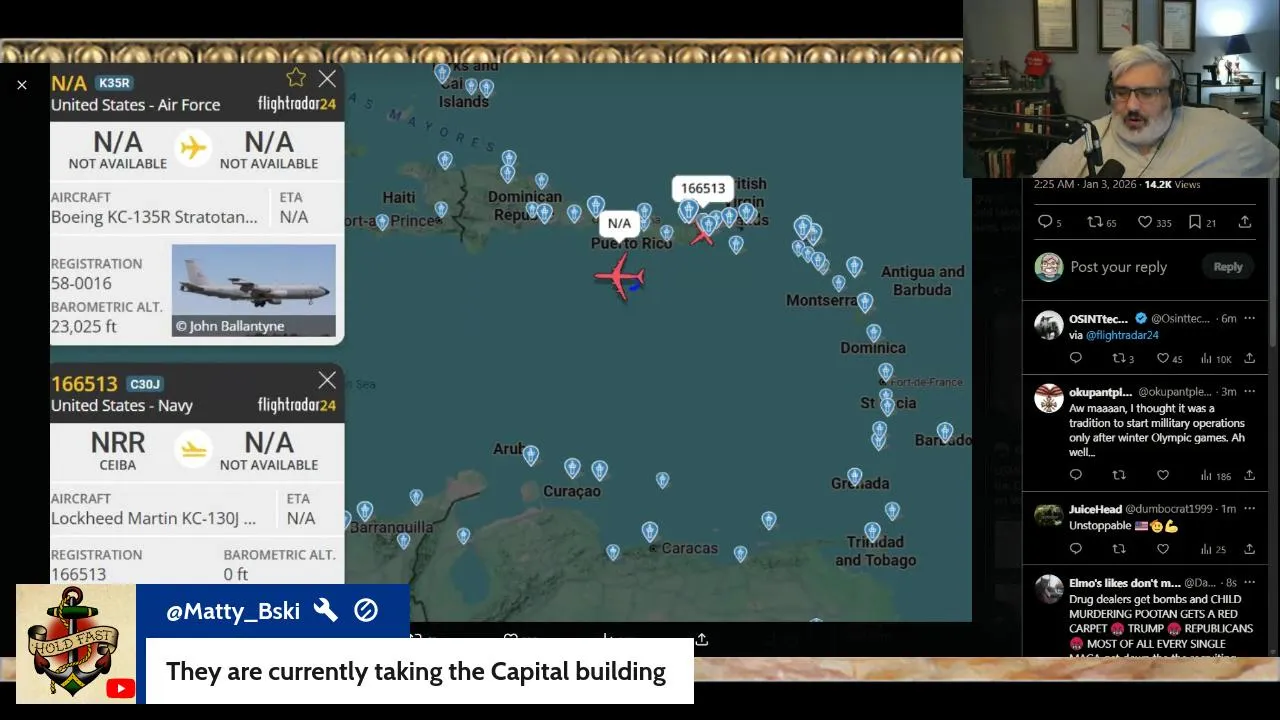Like the JuiceHead Unstoppable comment
Screen dimensions: 1280x720
[1163, 548]
